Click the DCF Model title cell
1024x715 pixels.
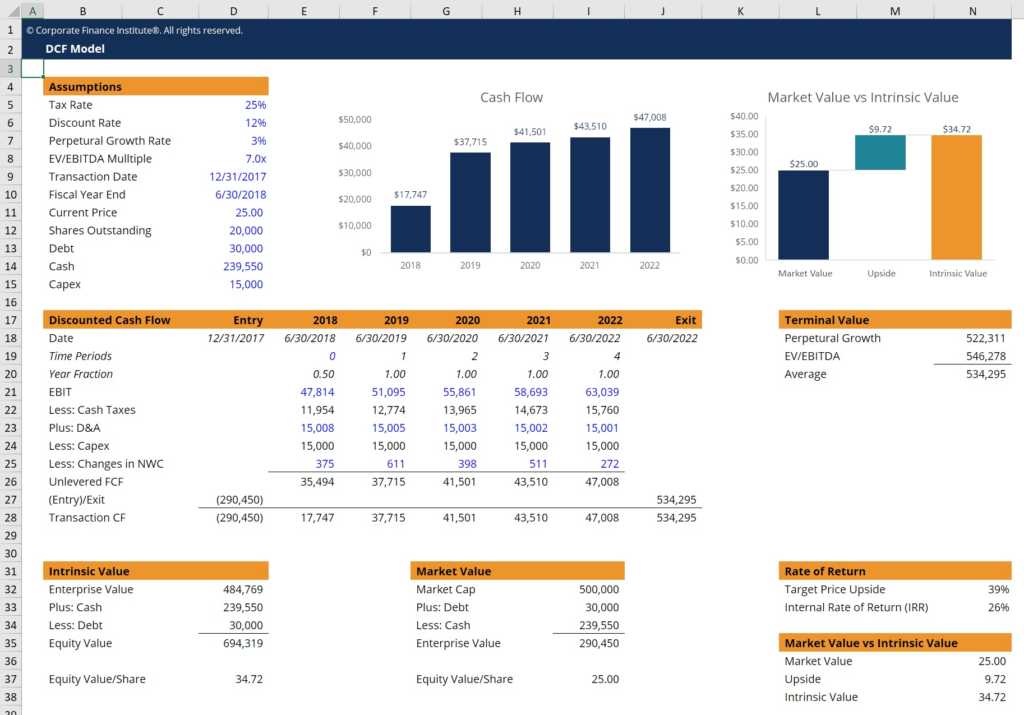tap(76, 48)
